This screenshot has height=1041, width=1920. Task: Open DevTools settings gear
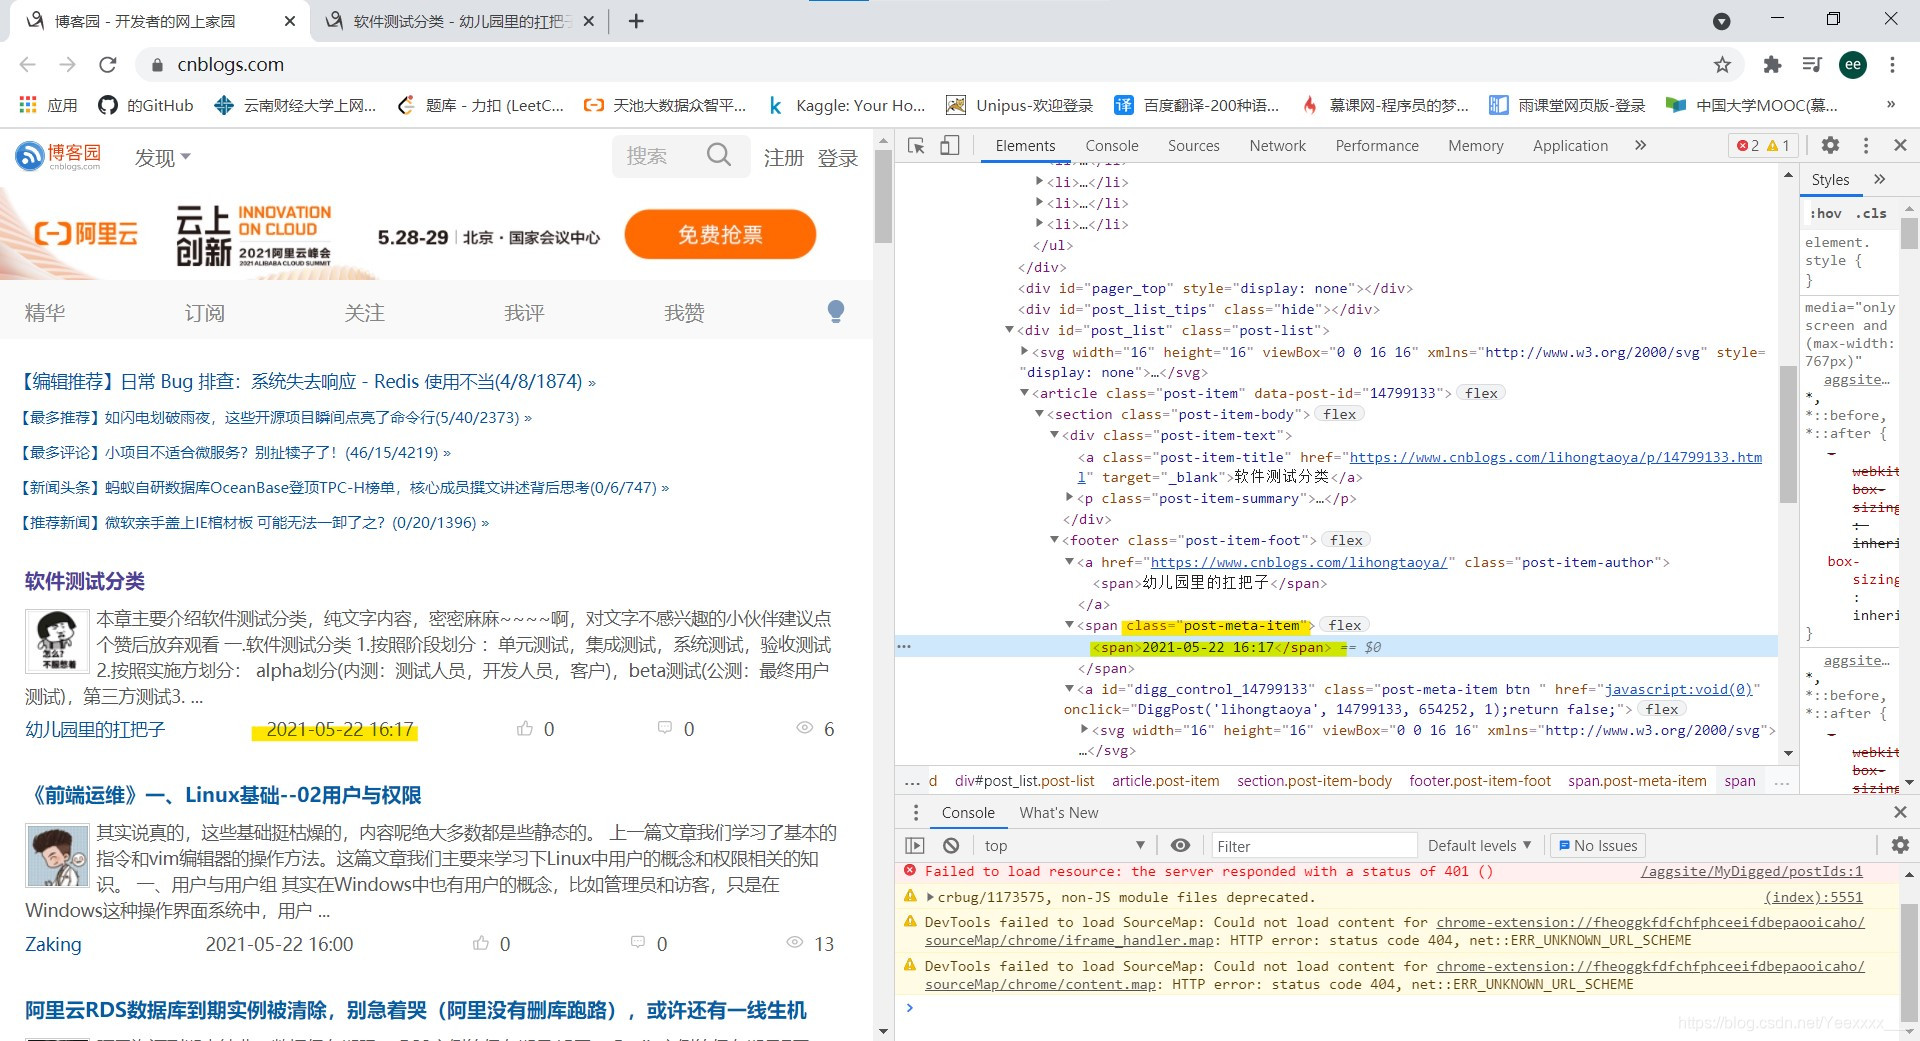1830,146
